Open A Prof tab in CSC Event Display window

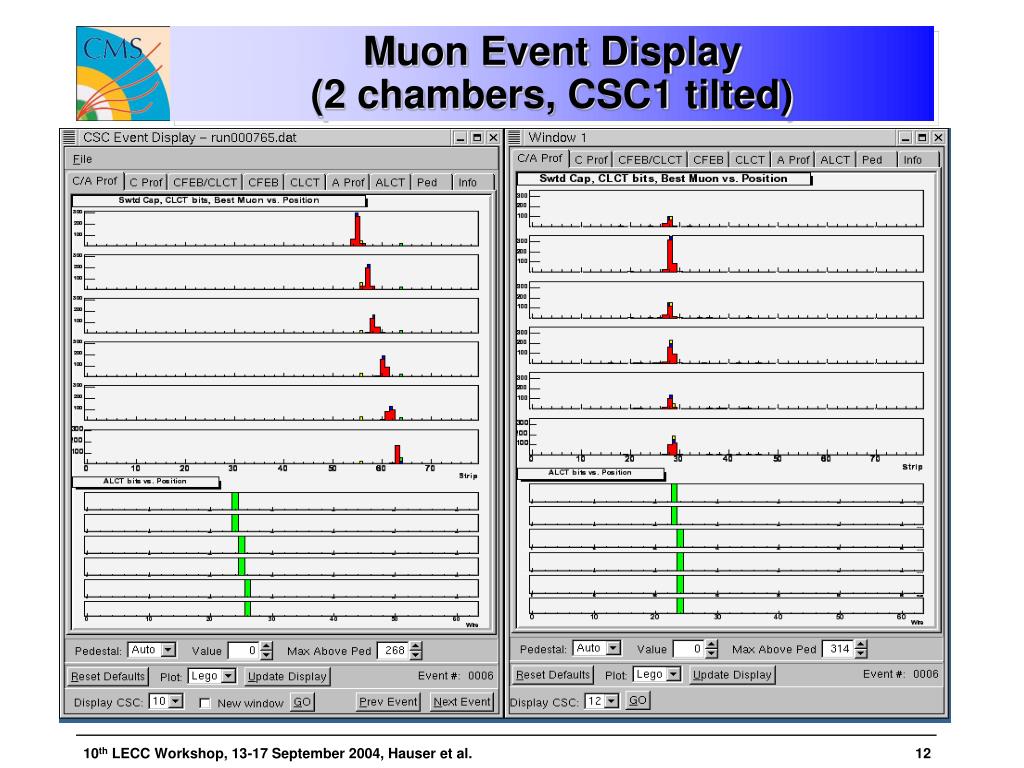click(347, 182)
